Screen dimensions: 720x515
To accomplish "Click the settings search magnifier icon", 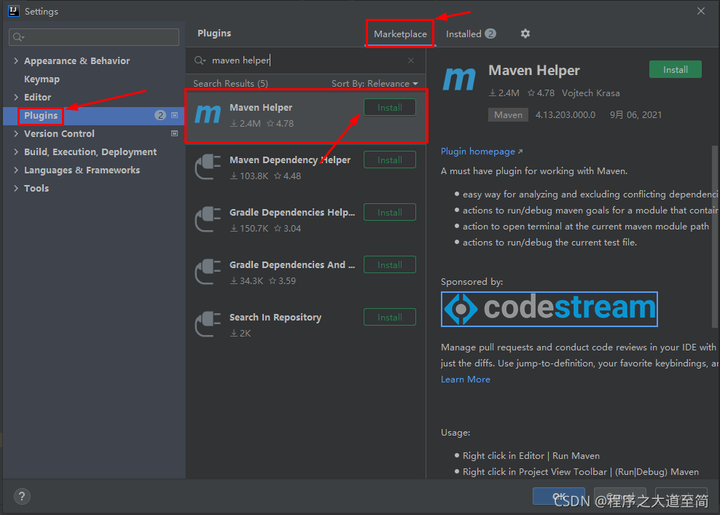I will coord(18,37).
